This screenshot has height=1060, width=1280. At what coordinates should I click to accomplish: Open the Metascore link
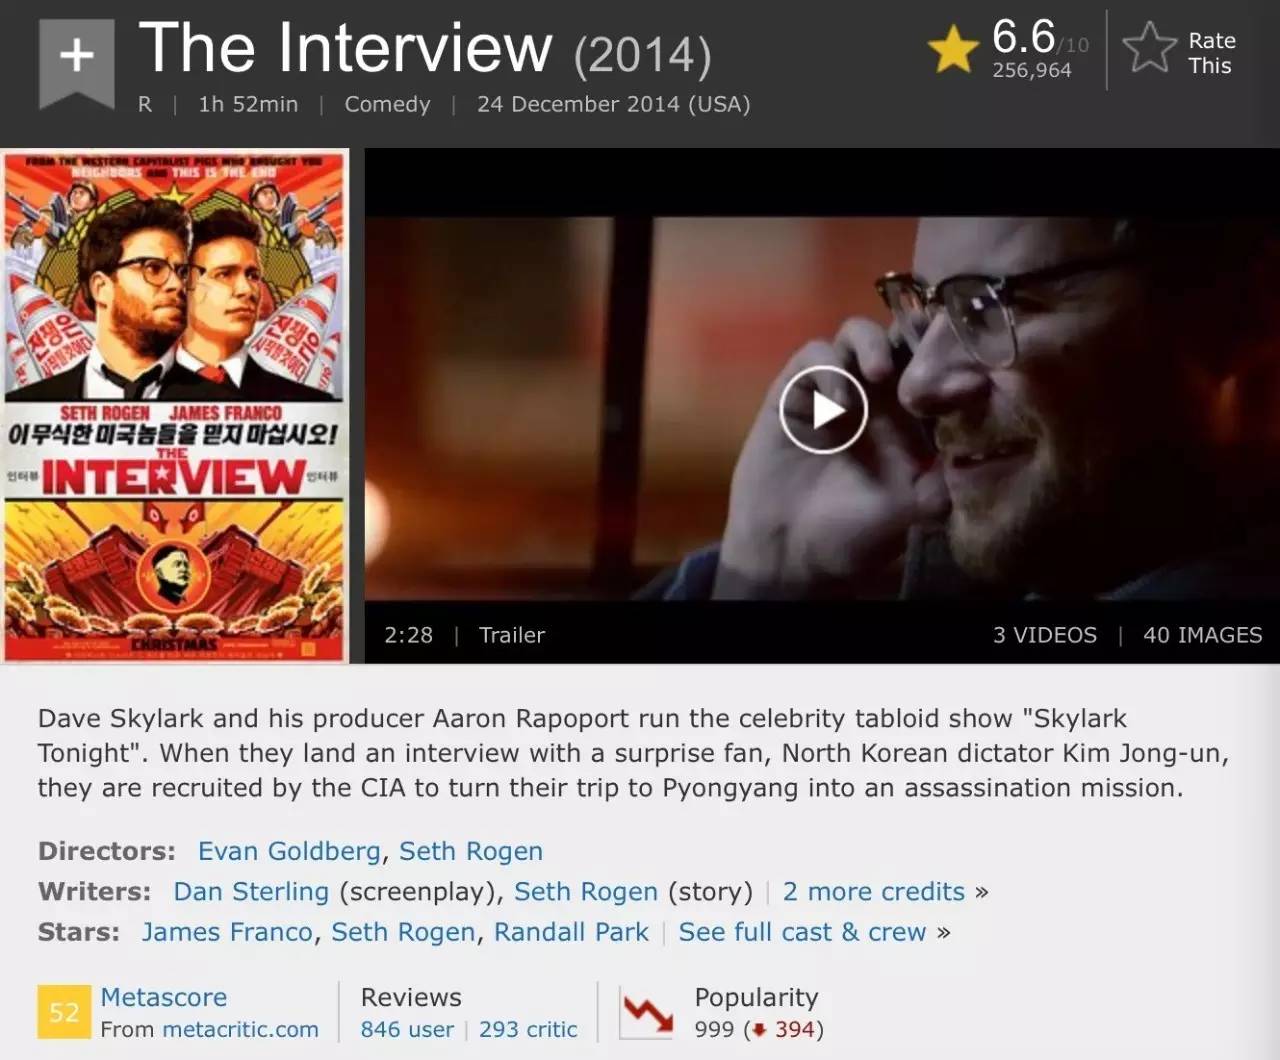[164, 997]
